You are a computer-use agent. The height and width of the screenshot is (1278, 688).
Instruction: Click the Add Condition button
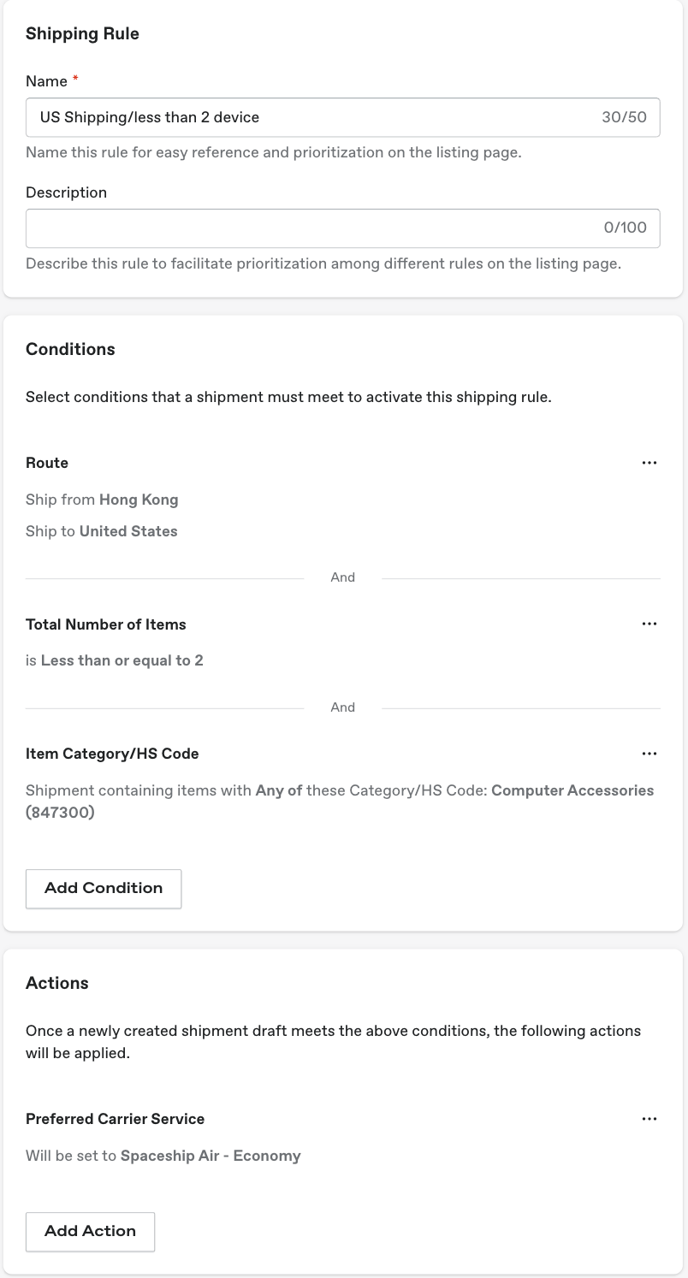103,888
